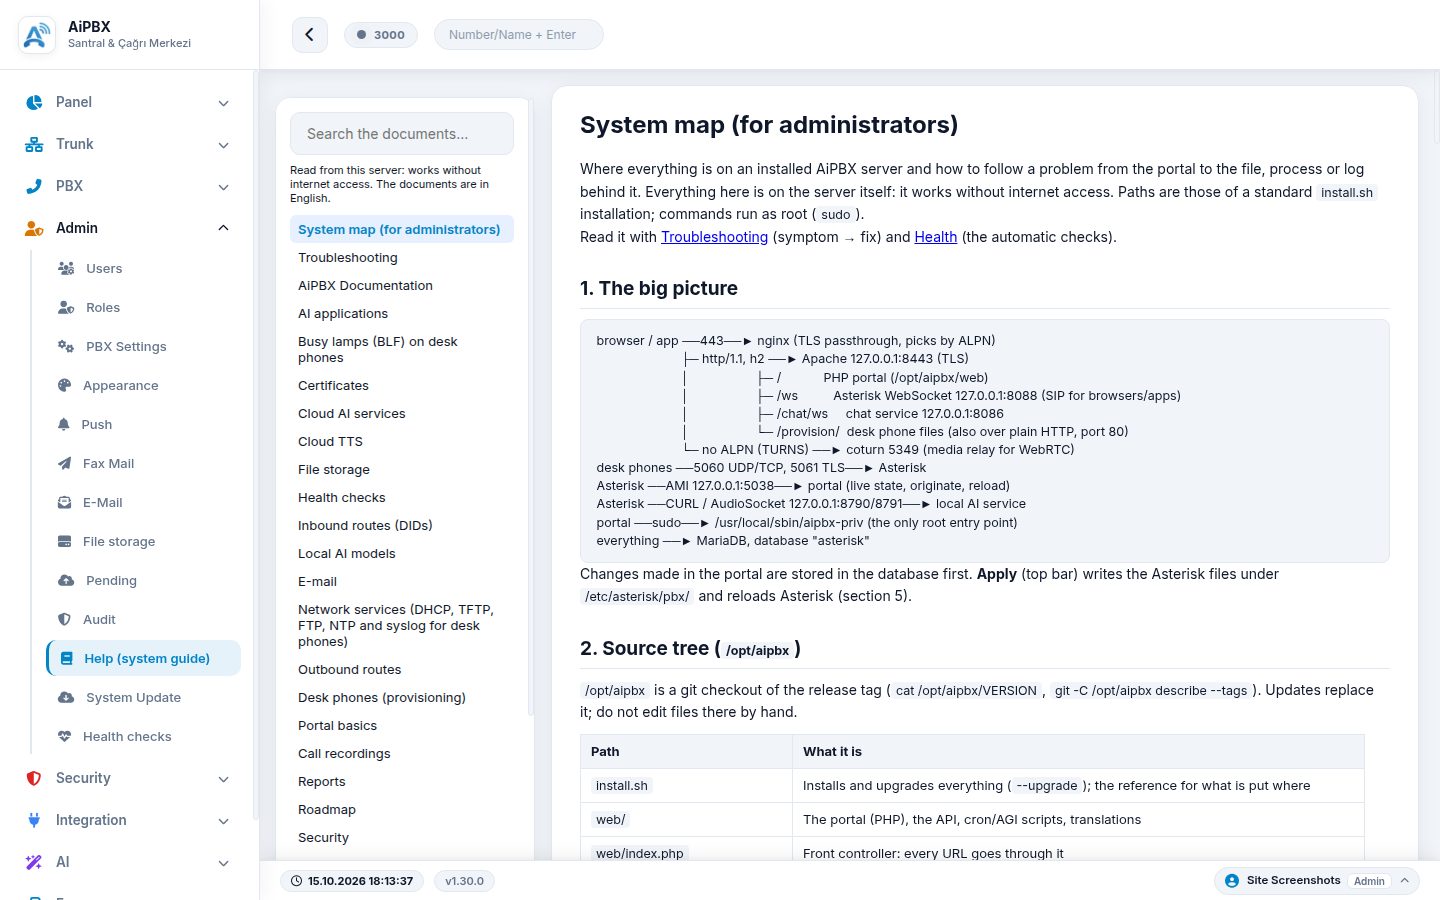Viewport: 1440px width, 900px height.
Task: Click the Fax Mail paper plane icon
Action: click(x=65, y=463)
